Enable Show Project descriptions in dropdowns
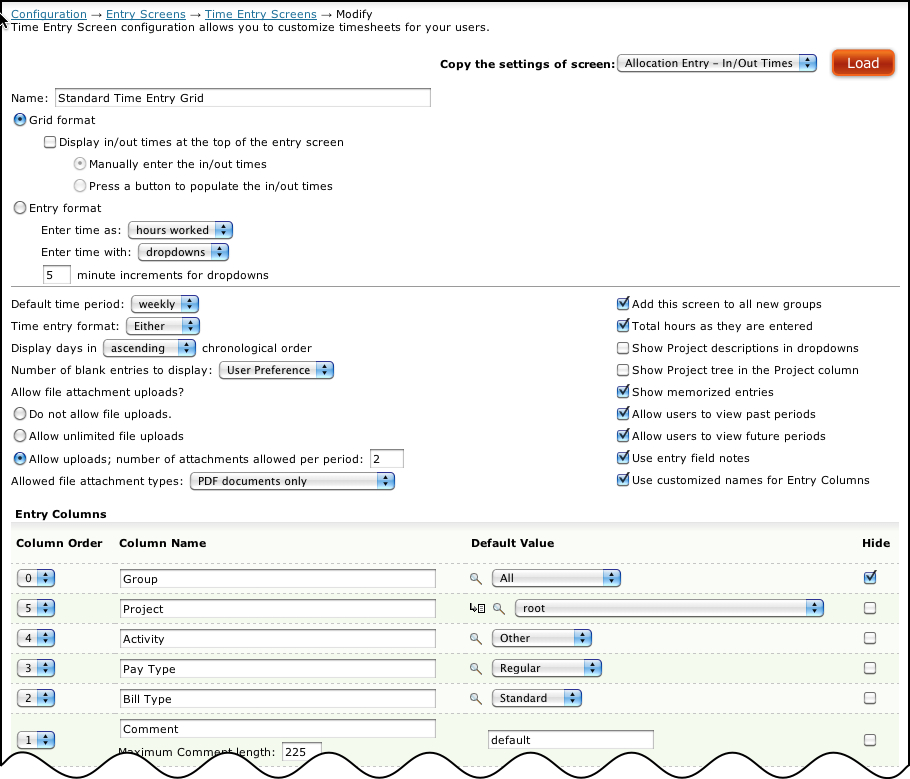Viewport: 910px width, 779px height. [623, 348]
